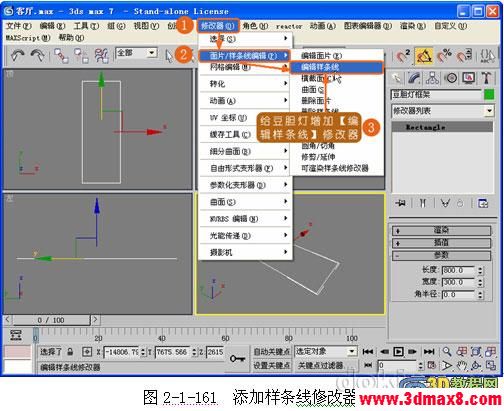The height and width of the screenshot is (411, 504).
Task: Toggle the 自动关键点 button
Action: pyautogui.click(x=271, y=351)
